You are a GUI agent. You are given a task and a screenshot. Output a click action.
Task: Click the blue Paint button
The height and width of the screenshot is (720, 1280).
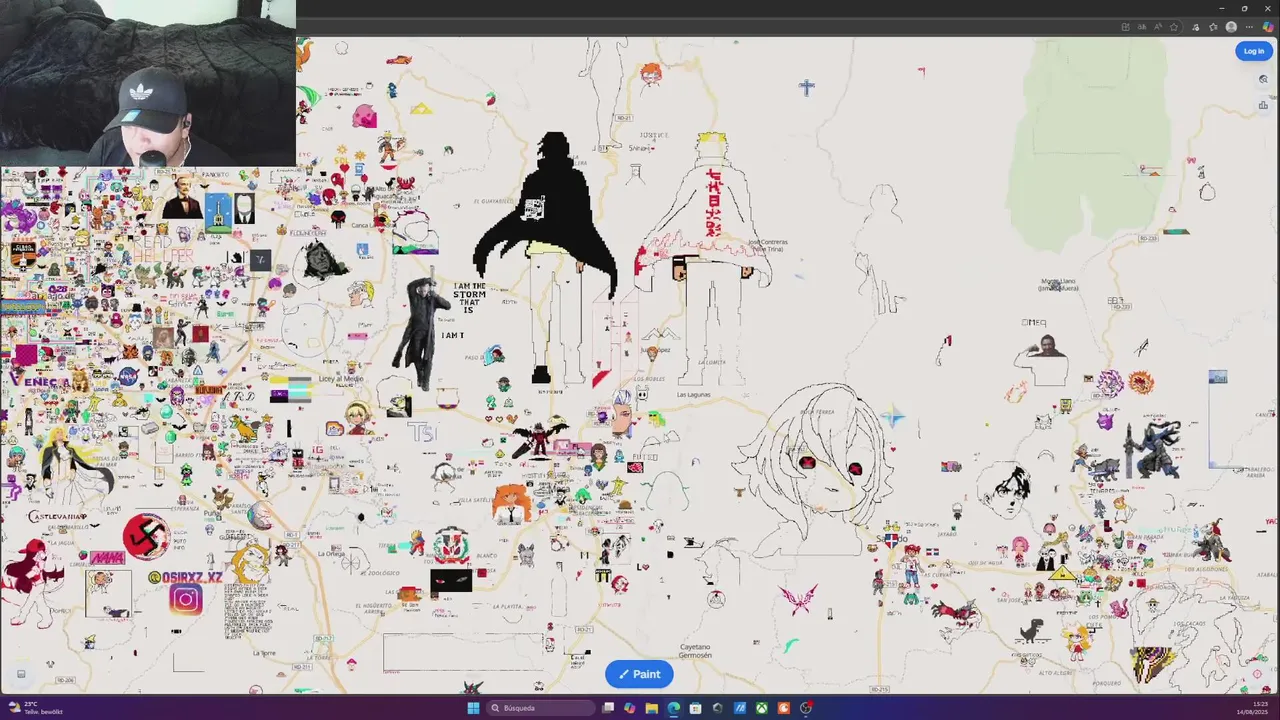pyautogui.click(x=639, y=674)
